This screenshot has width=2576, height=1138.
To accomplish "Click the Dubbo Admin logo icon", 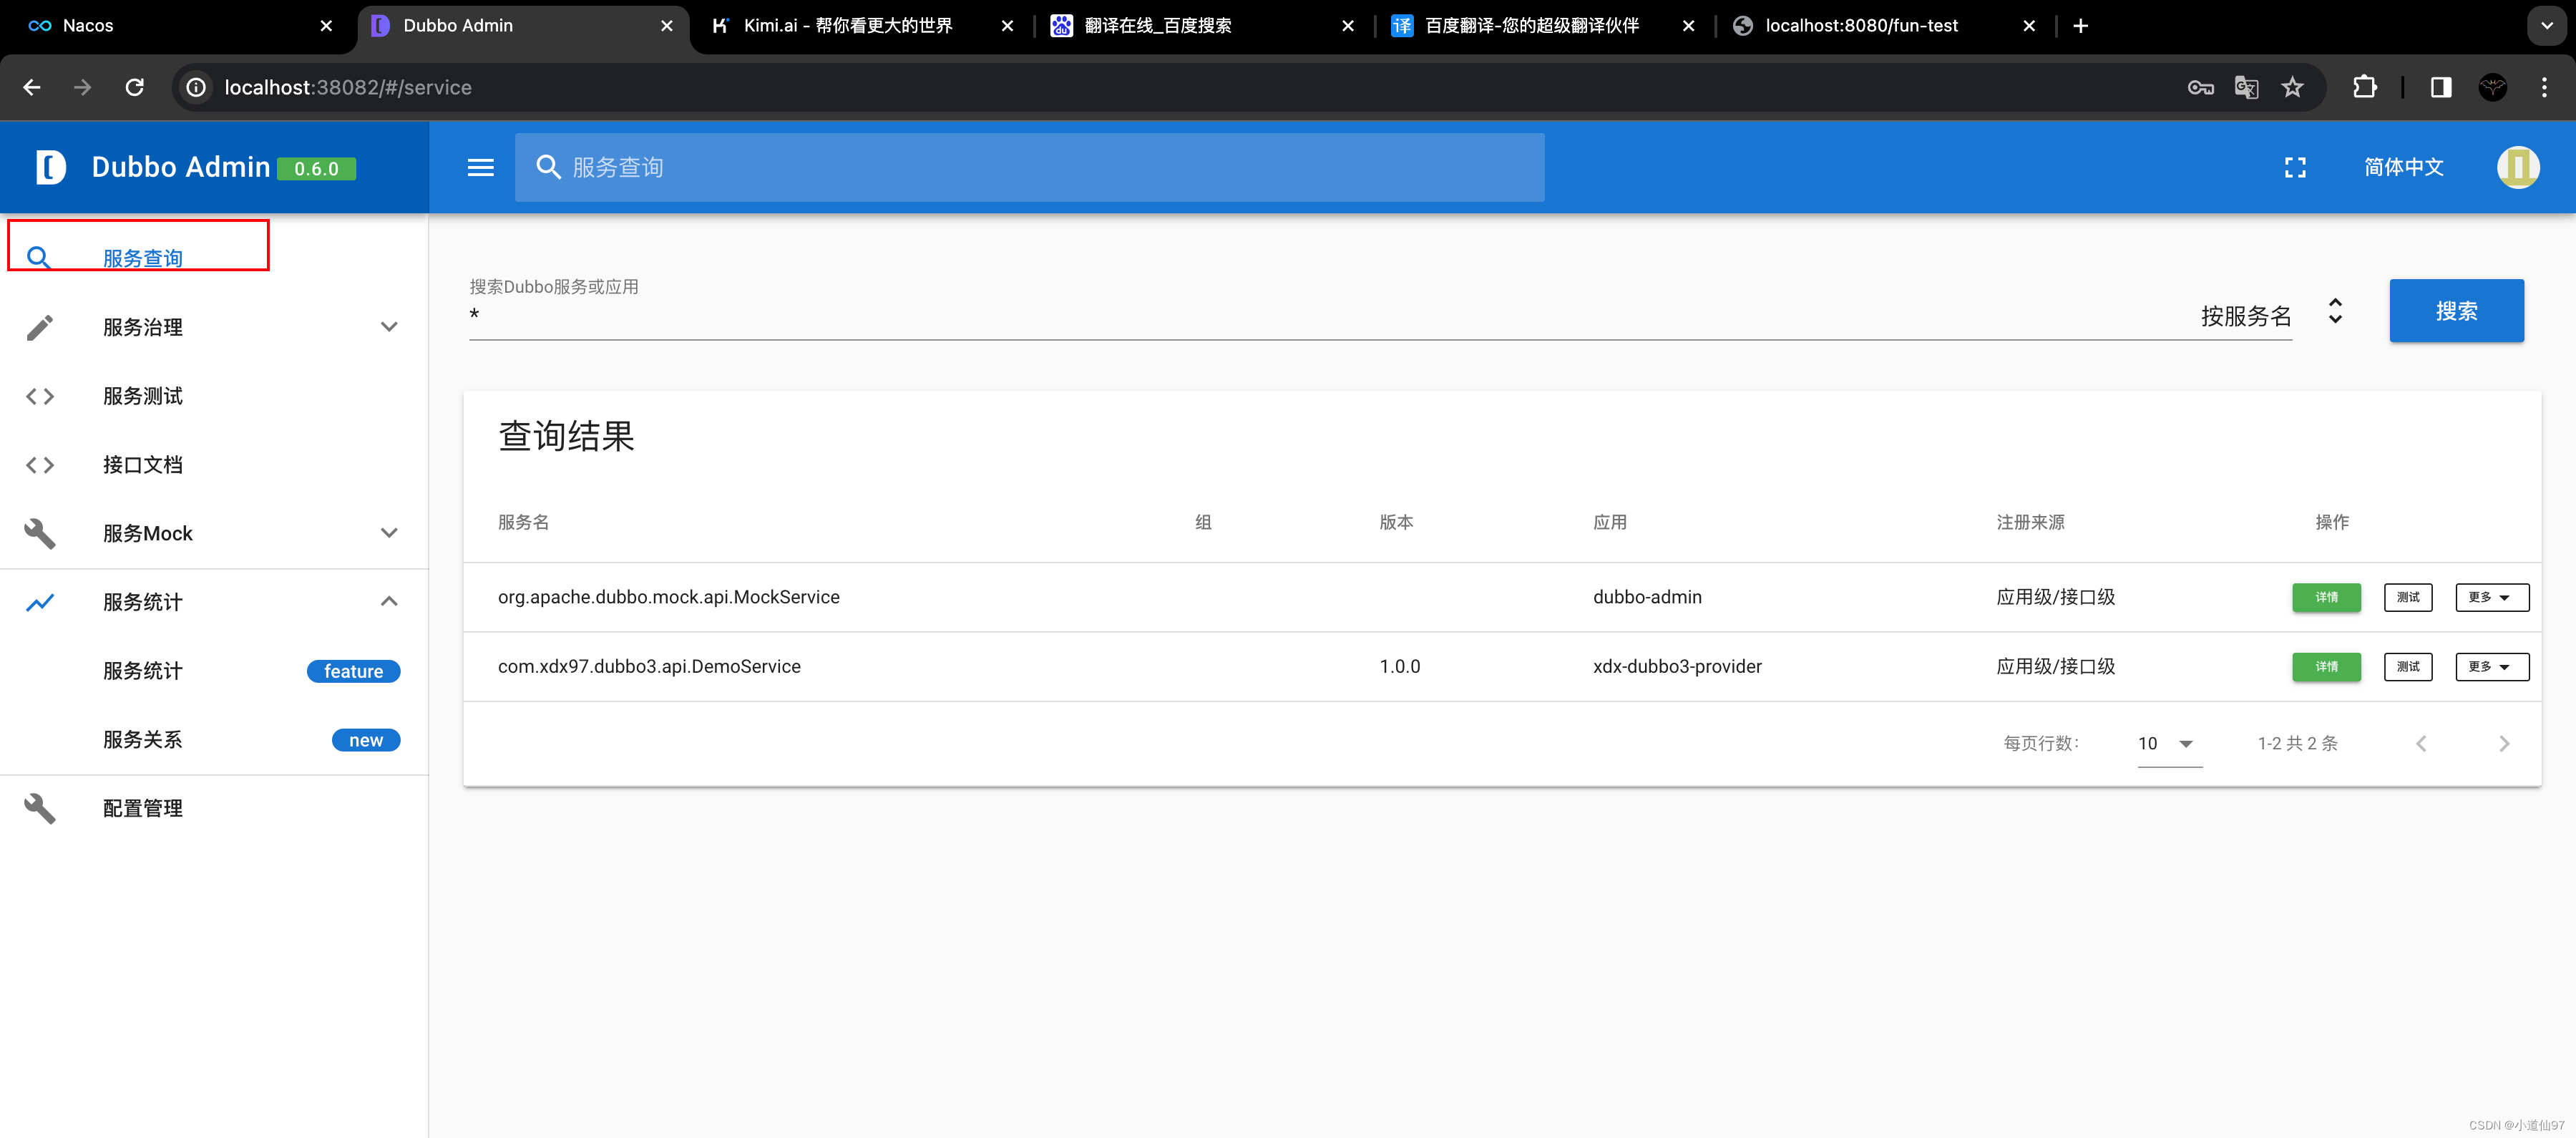I will coord(50,167).
